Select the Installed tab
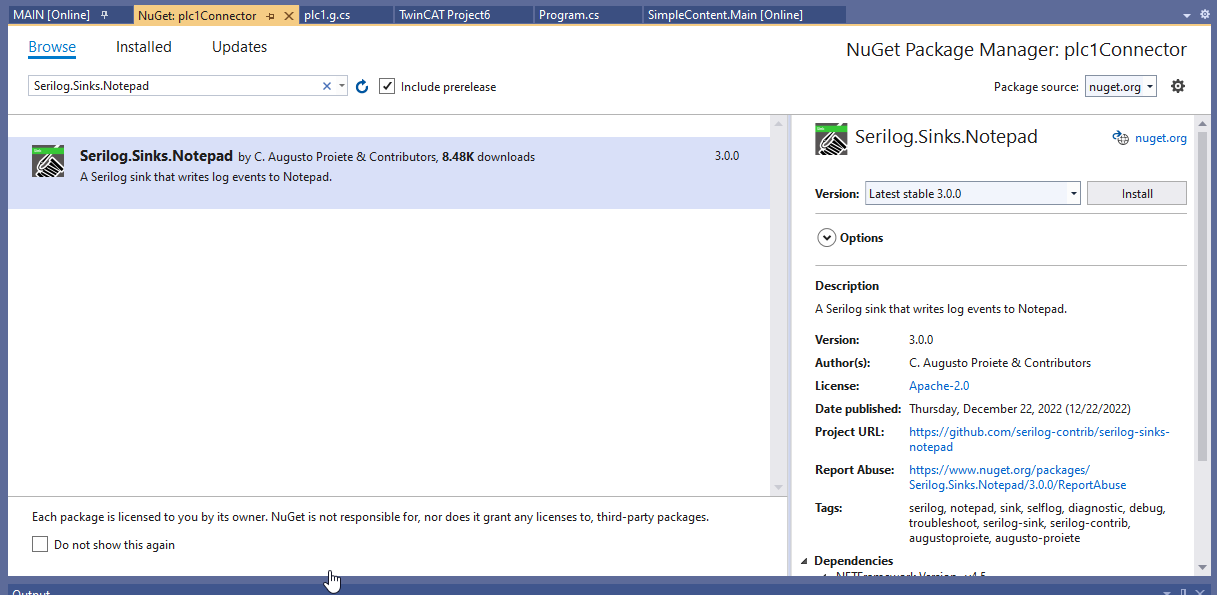 [x=144, y=47]
